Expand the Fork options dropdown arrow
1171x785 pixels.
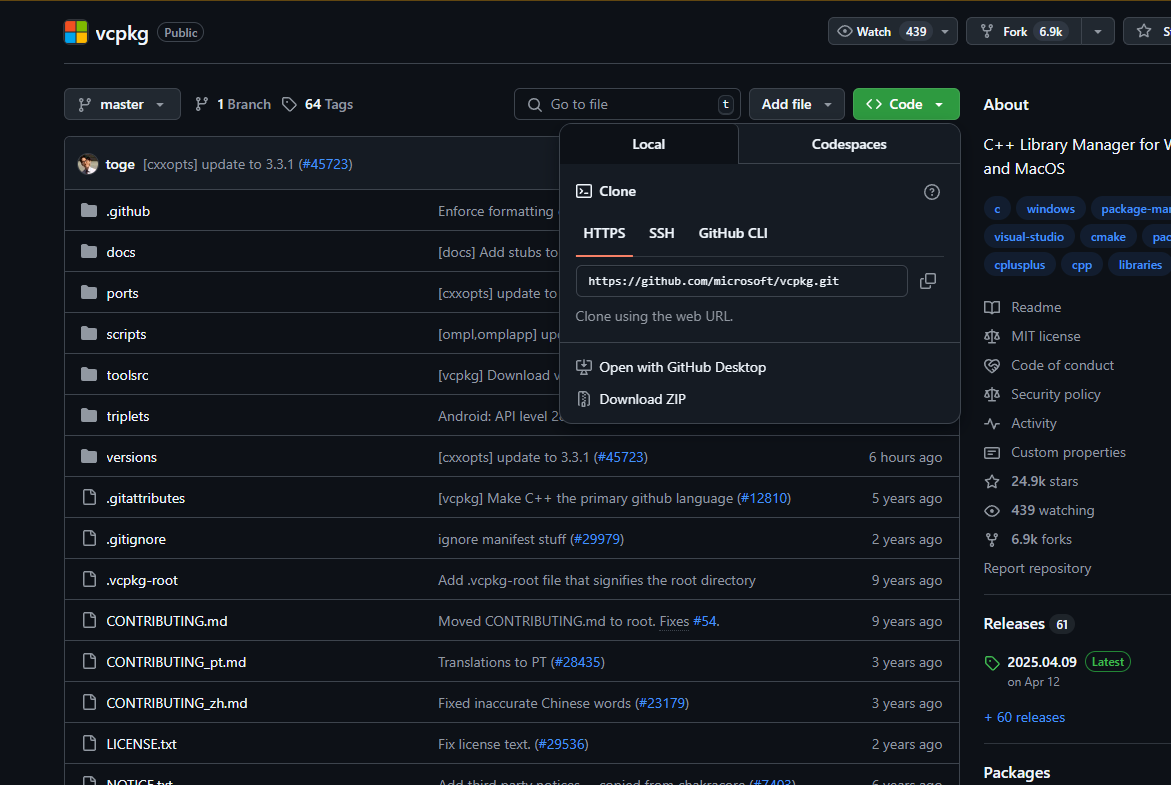(x=1098, y=31)
